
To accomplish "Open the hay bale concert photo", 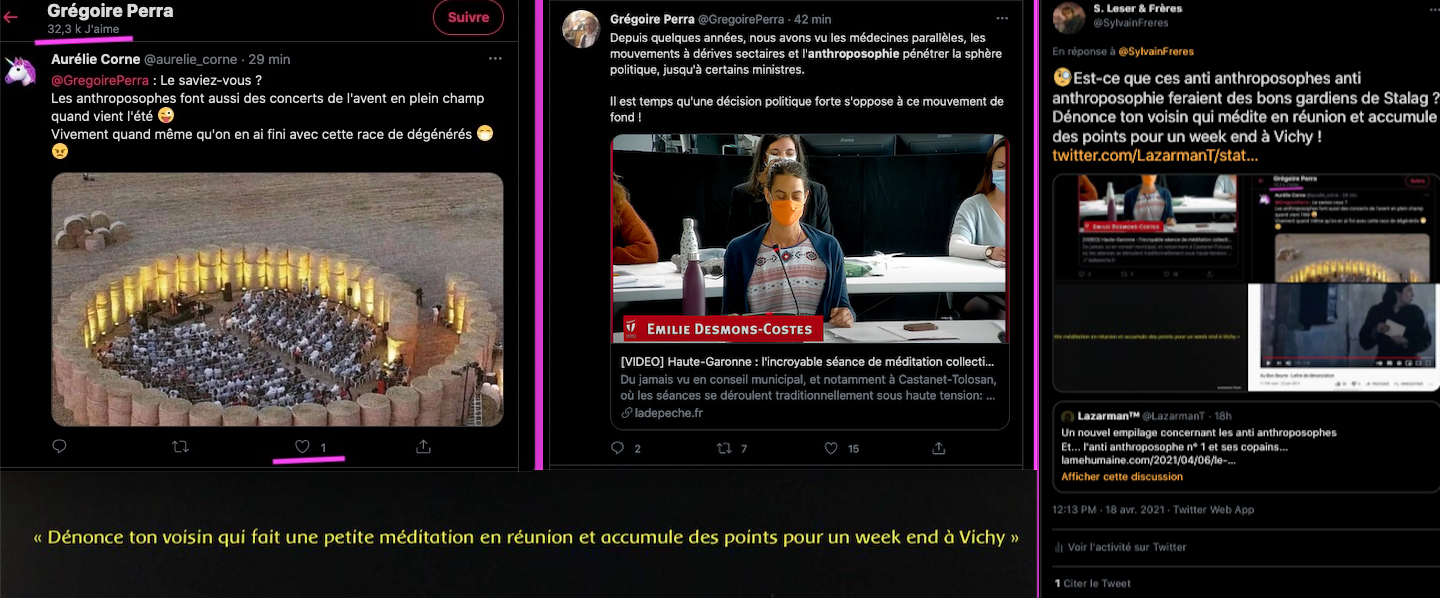I will [277, 299].
